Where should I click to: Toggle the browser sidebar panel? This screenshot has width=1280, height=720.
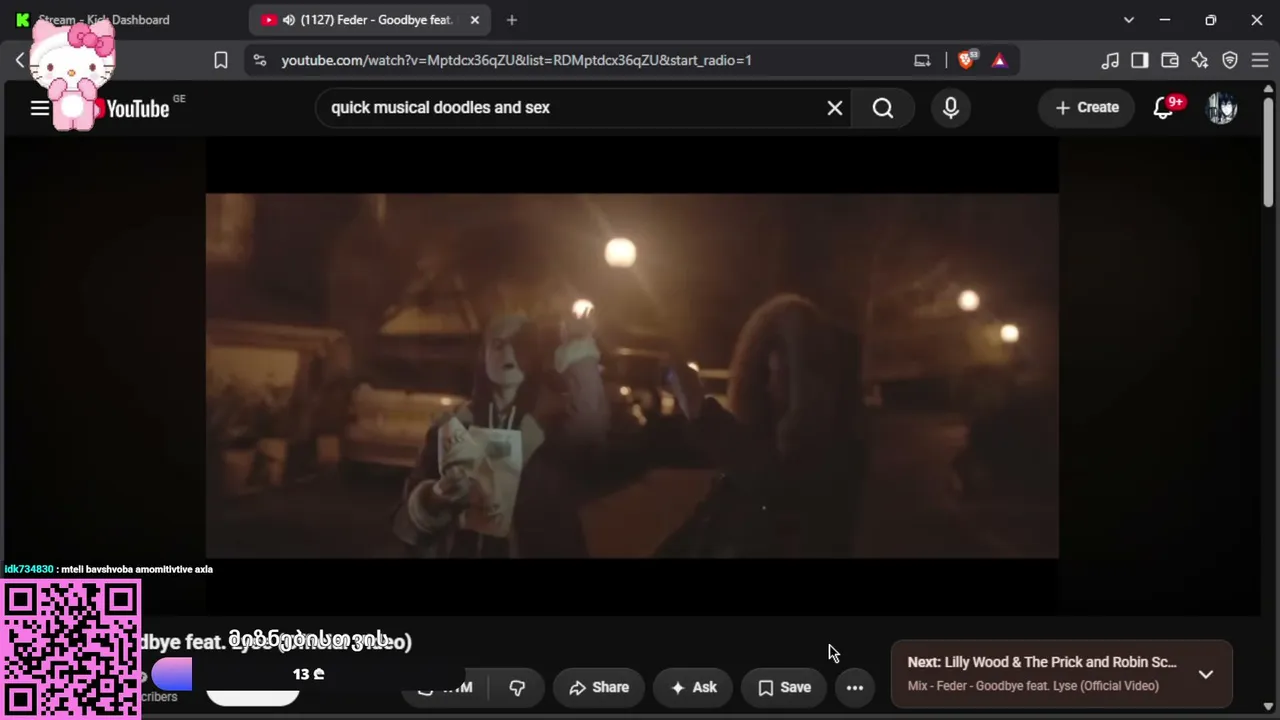point(1140,60)
